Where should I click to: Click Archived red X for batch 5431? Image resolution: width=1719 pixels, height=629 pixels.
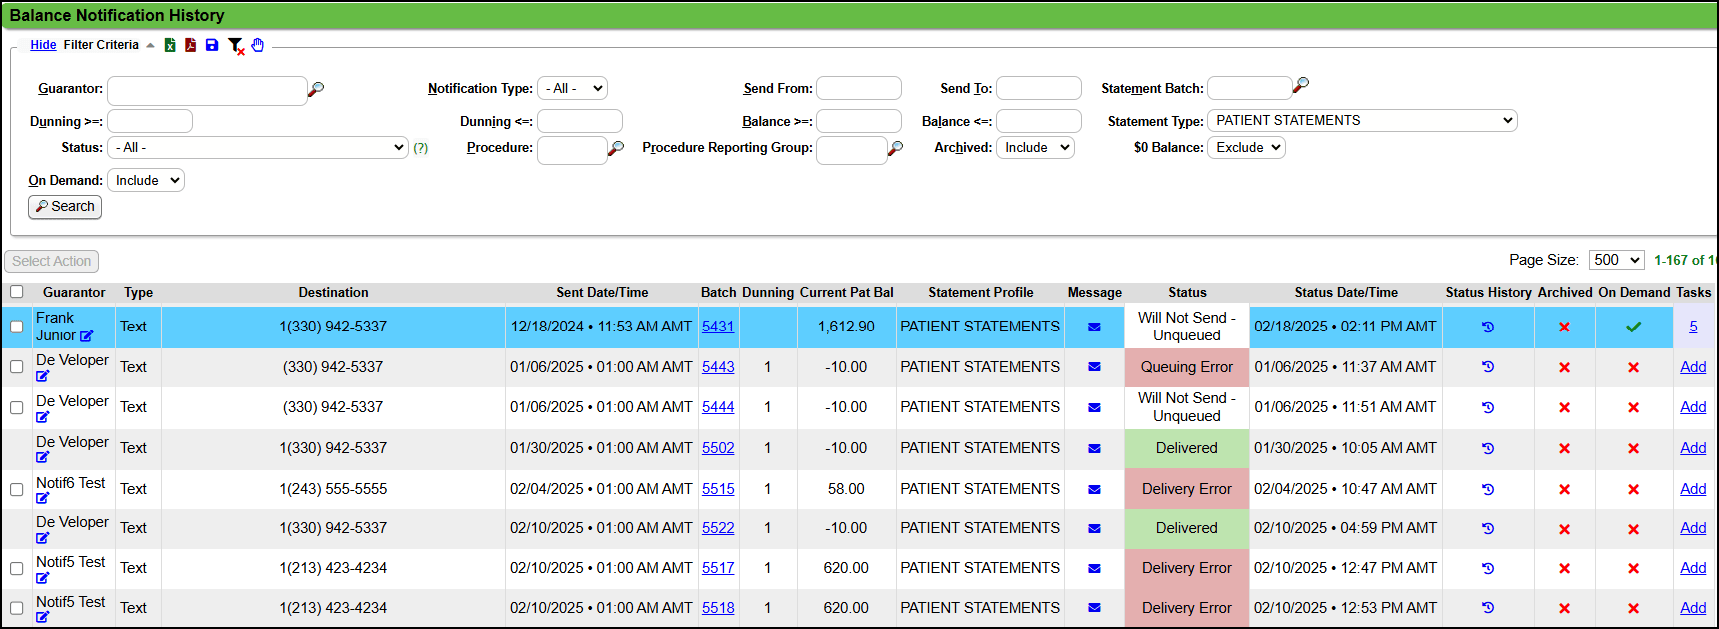(1564, 327)
